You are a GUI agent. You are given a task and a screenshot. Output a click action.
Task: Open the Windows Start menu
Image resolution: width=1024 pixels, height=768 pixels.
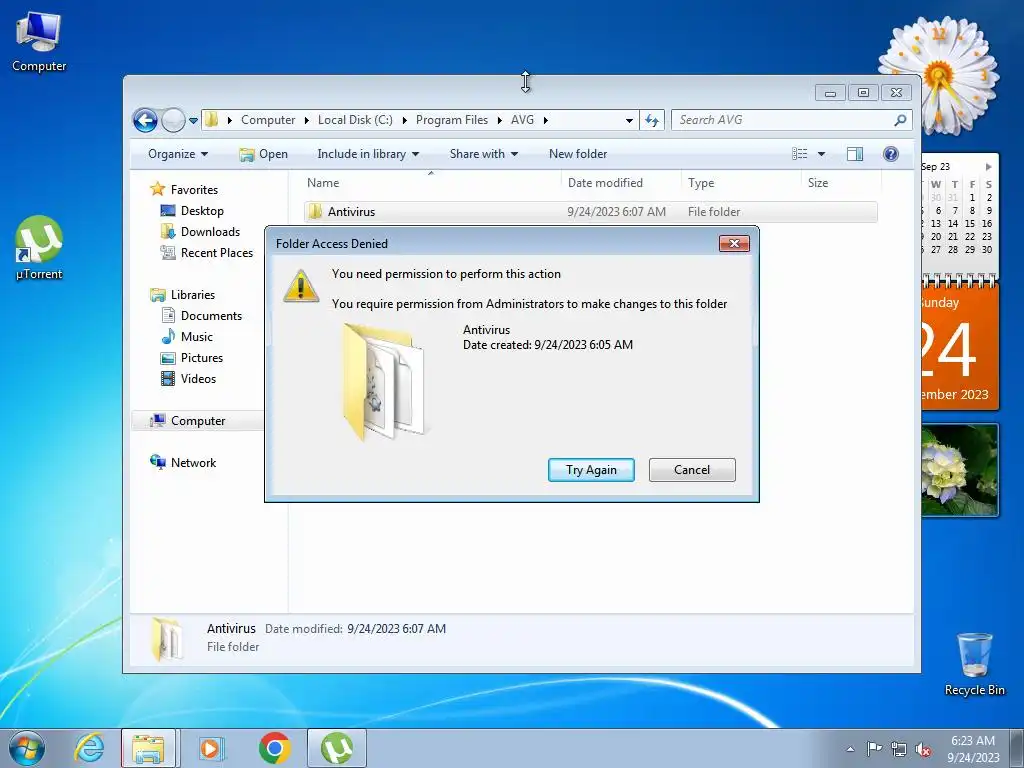[x=27, y=748]
